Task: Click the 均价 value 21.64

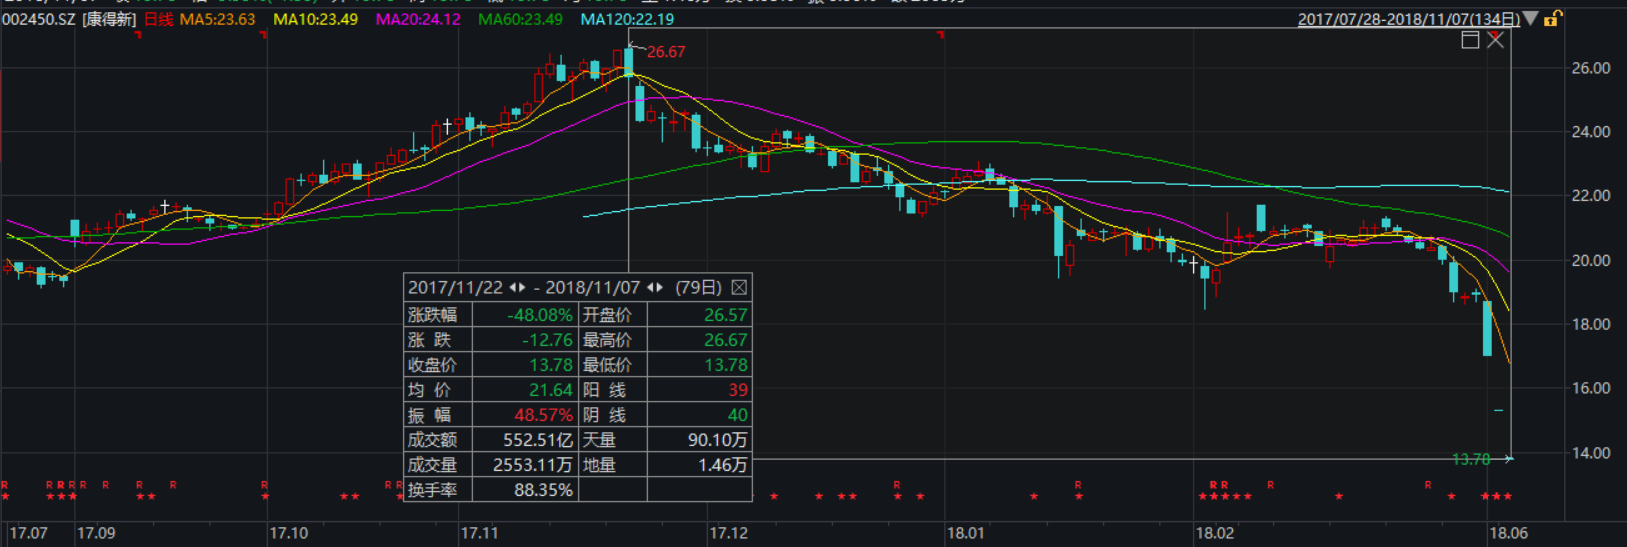Action: pyautogui.click(x=551, y=390)
